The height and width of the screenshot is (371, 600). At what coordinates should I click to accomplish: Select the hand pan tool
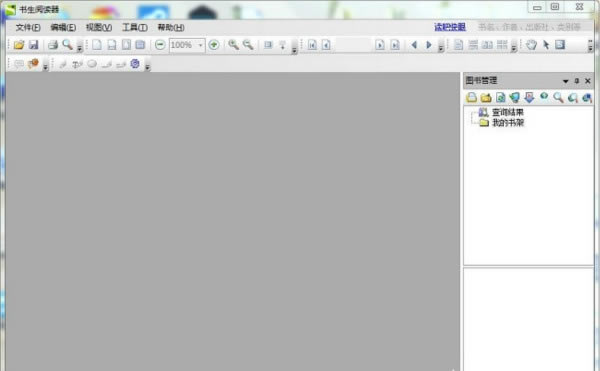point(531,45)
